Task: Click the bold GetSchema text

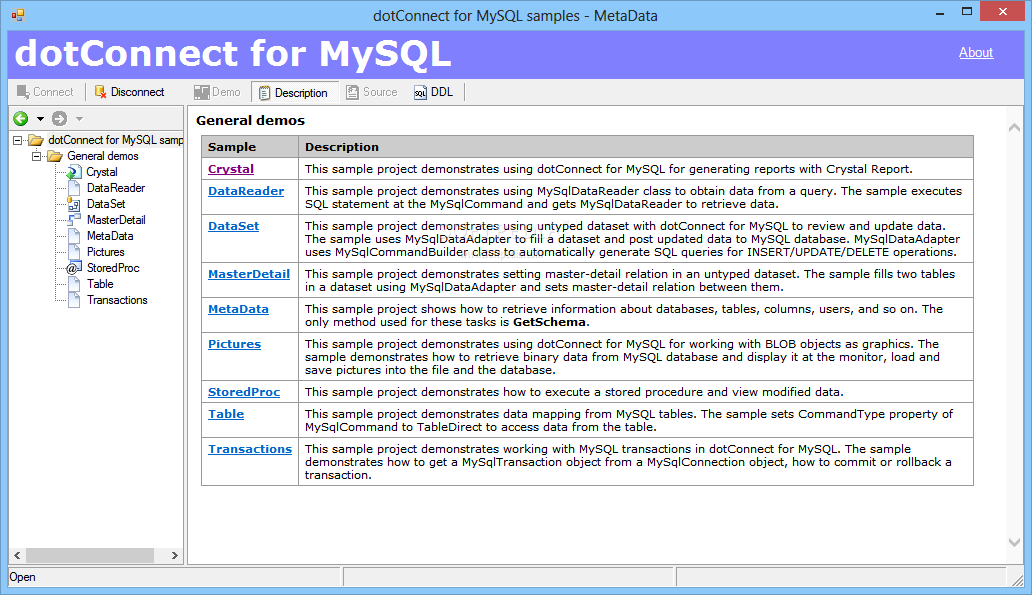Action: (x=549, y=322)
